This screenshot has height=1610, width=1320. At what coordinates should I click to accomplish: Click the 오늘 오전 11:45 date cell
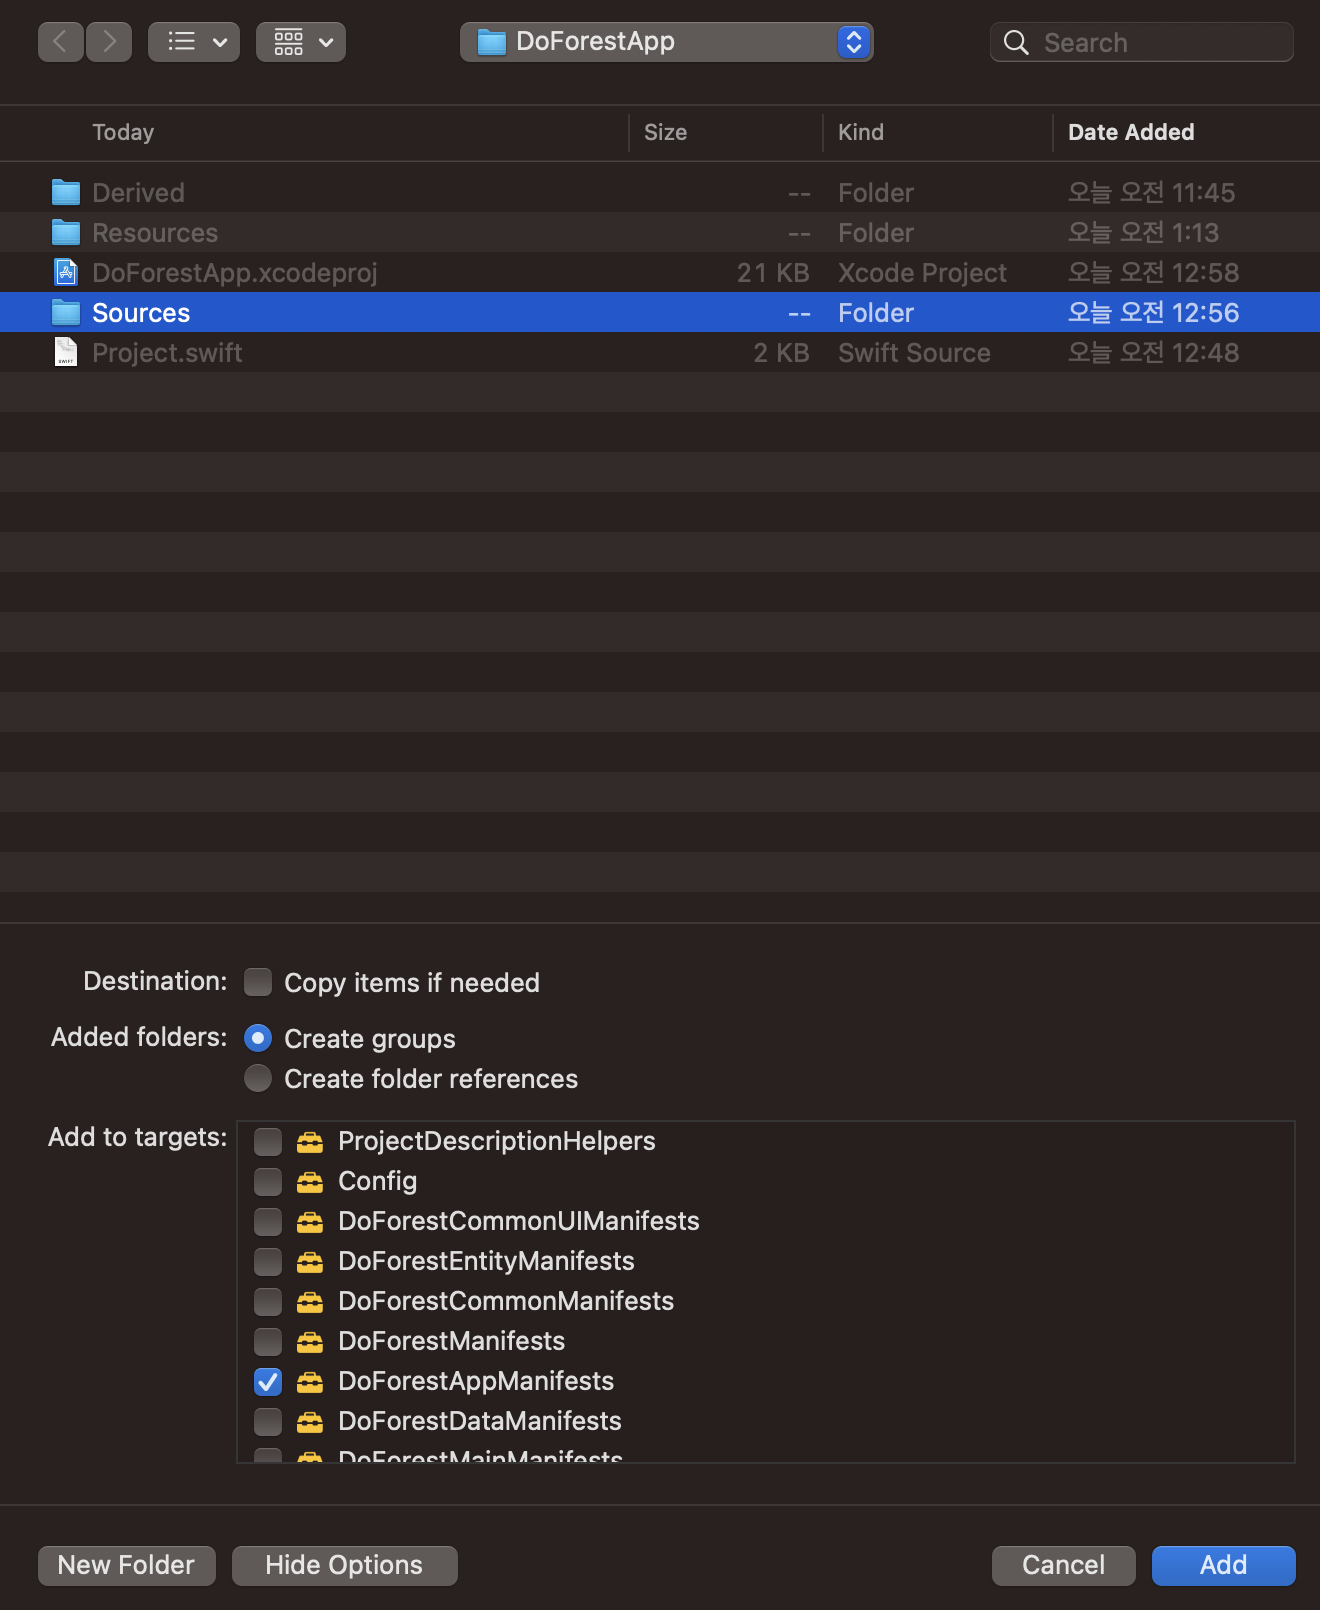1151,192
